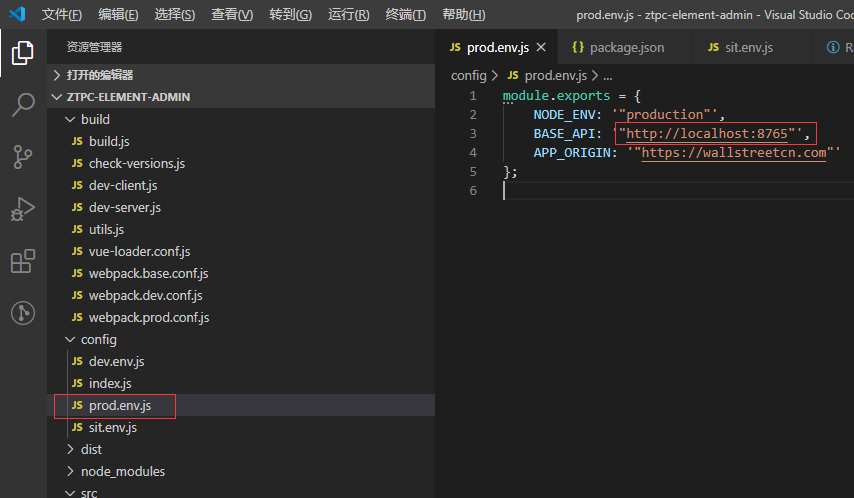Open index.js in config folder
854x498 pixels.
click(241, 384)
